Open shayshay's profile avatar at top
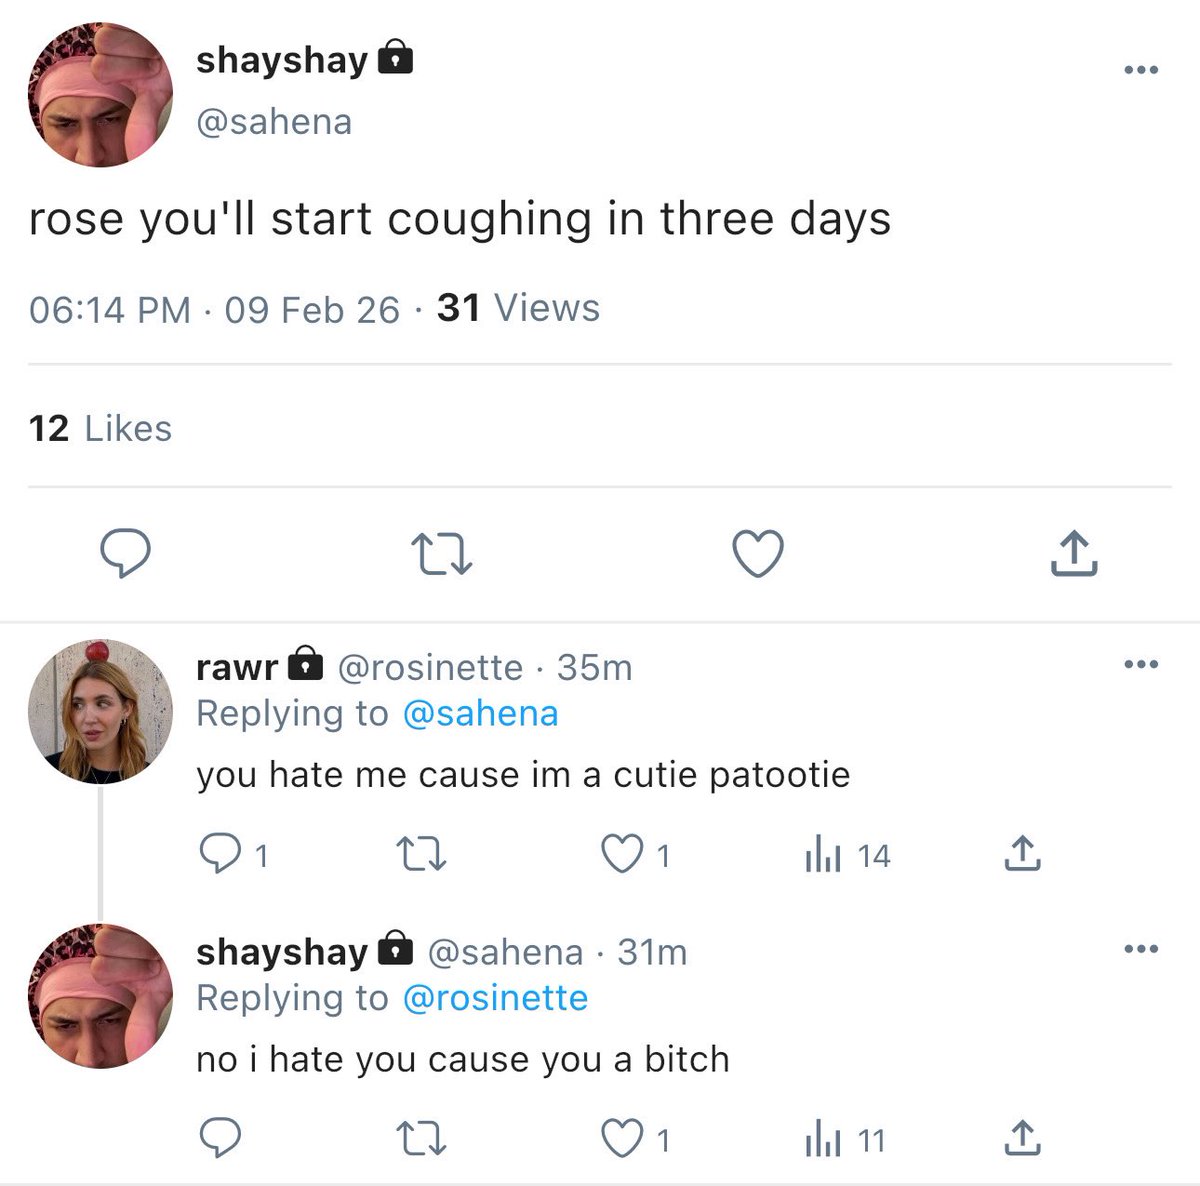 100,94
